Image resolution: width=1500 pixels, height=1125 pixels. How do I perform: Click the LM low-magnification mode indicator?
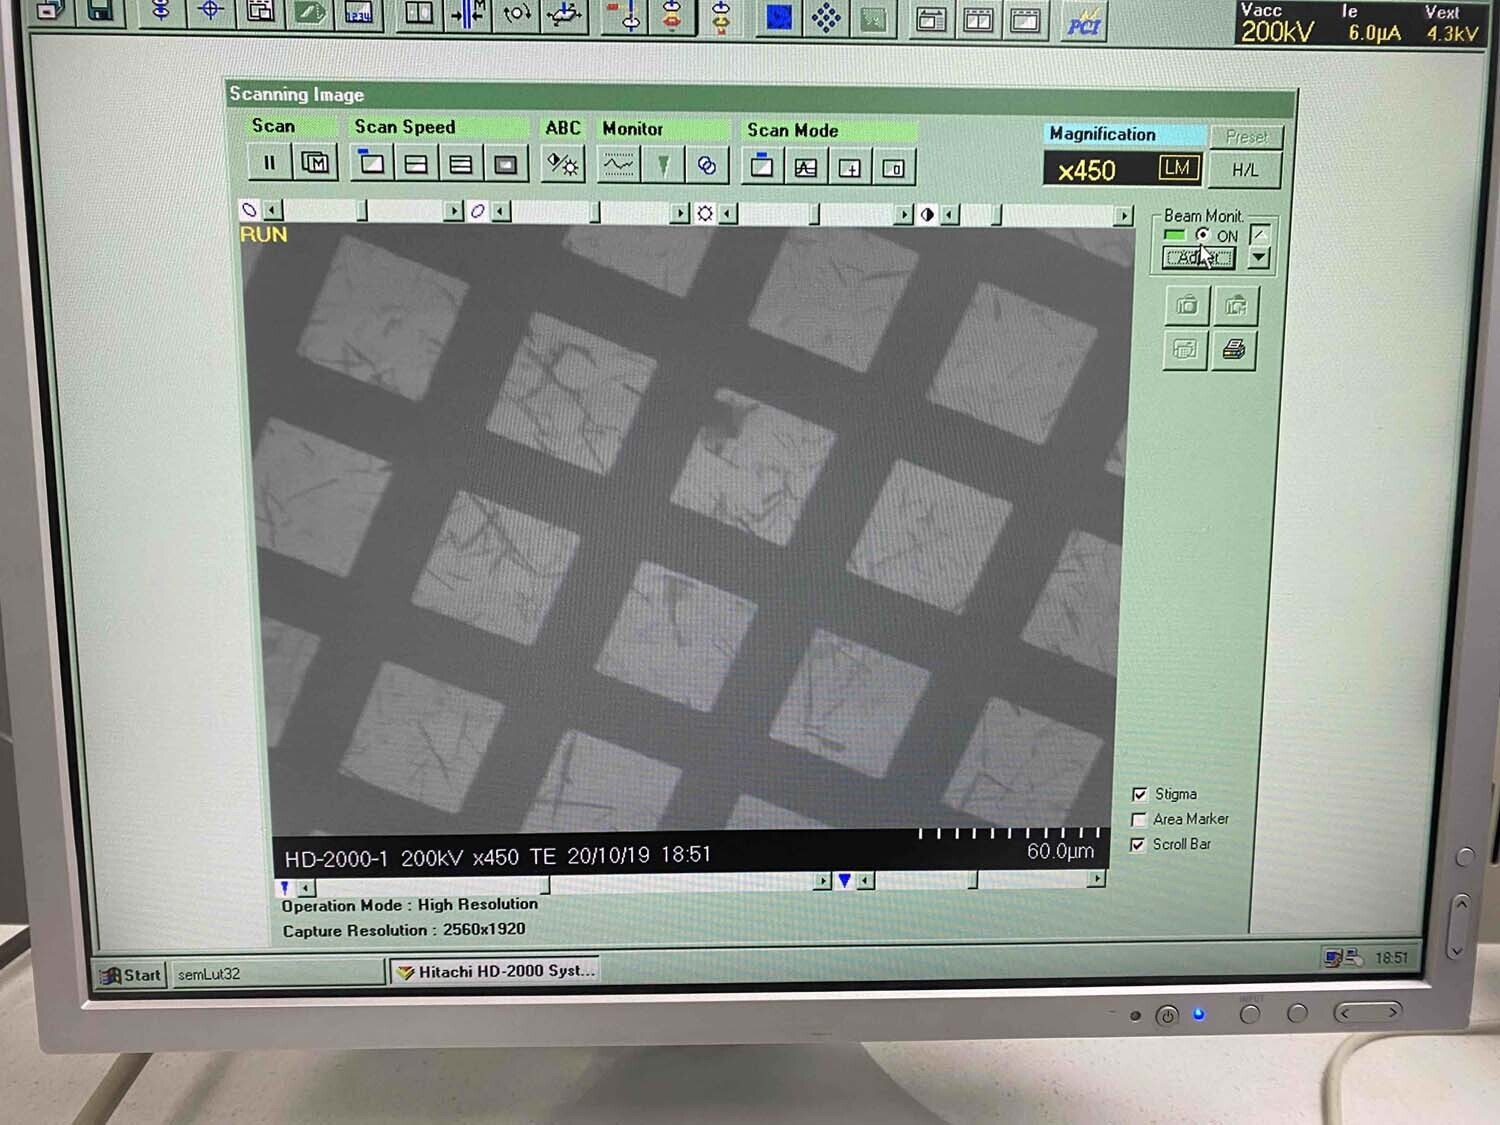tap(1177, 168)
